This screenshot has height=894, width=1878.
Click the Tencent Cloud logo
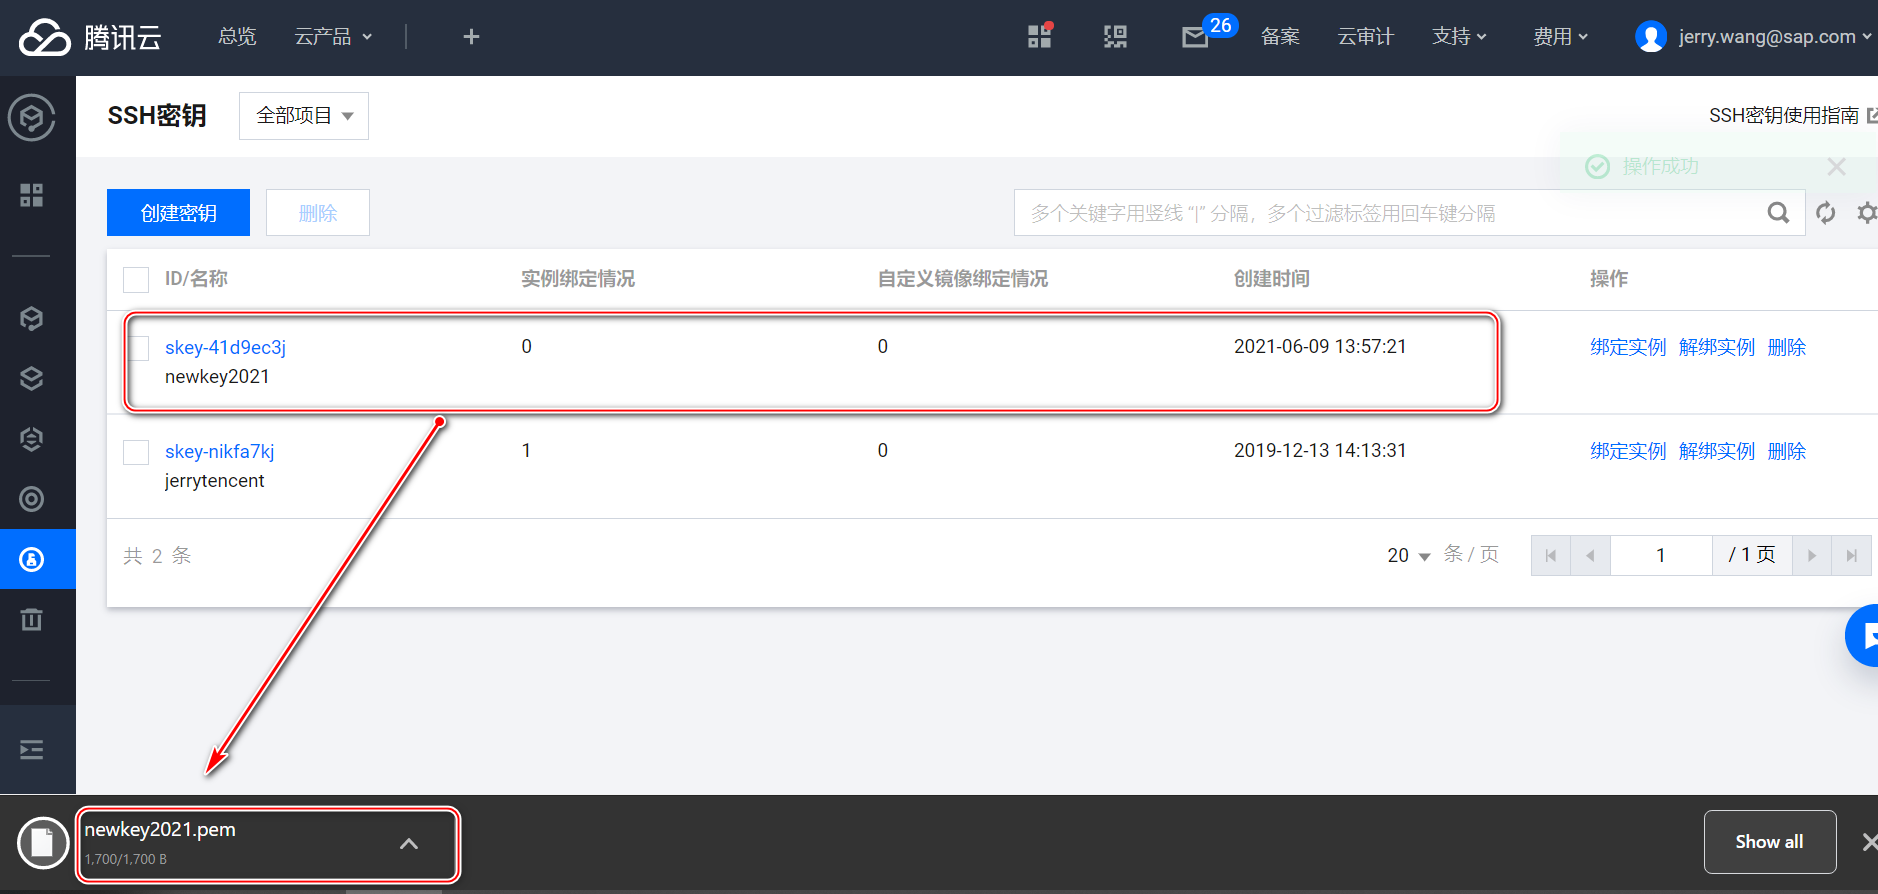click(90, 37)
